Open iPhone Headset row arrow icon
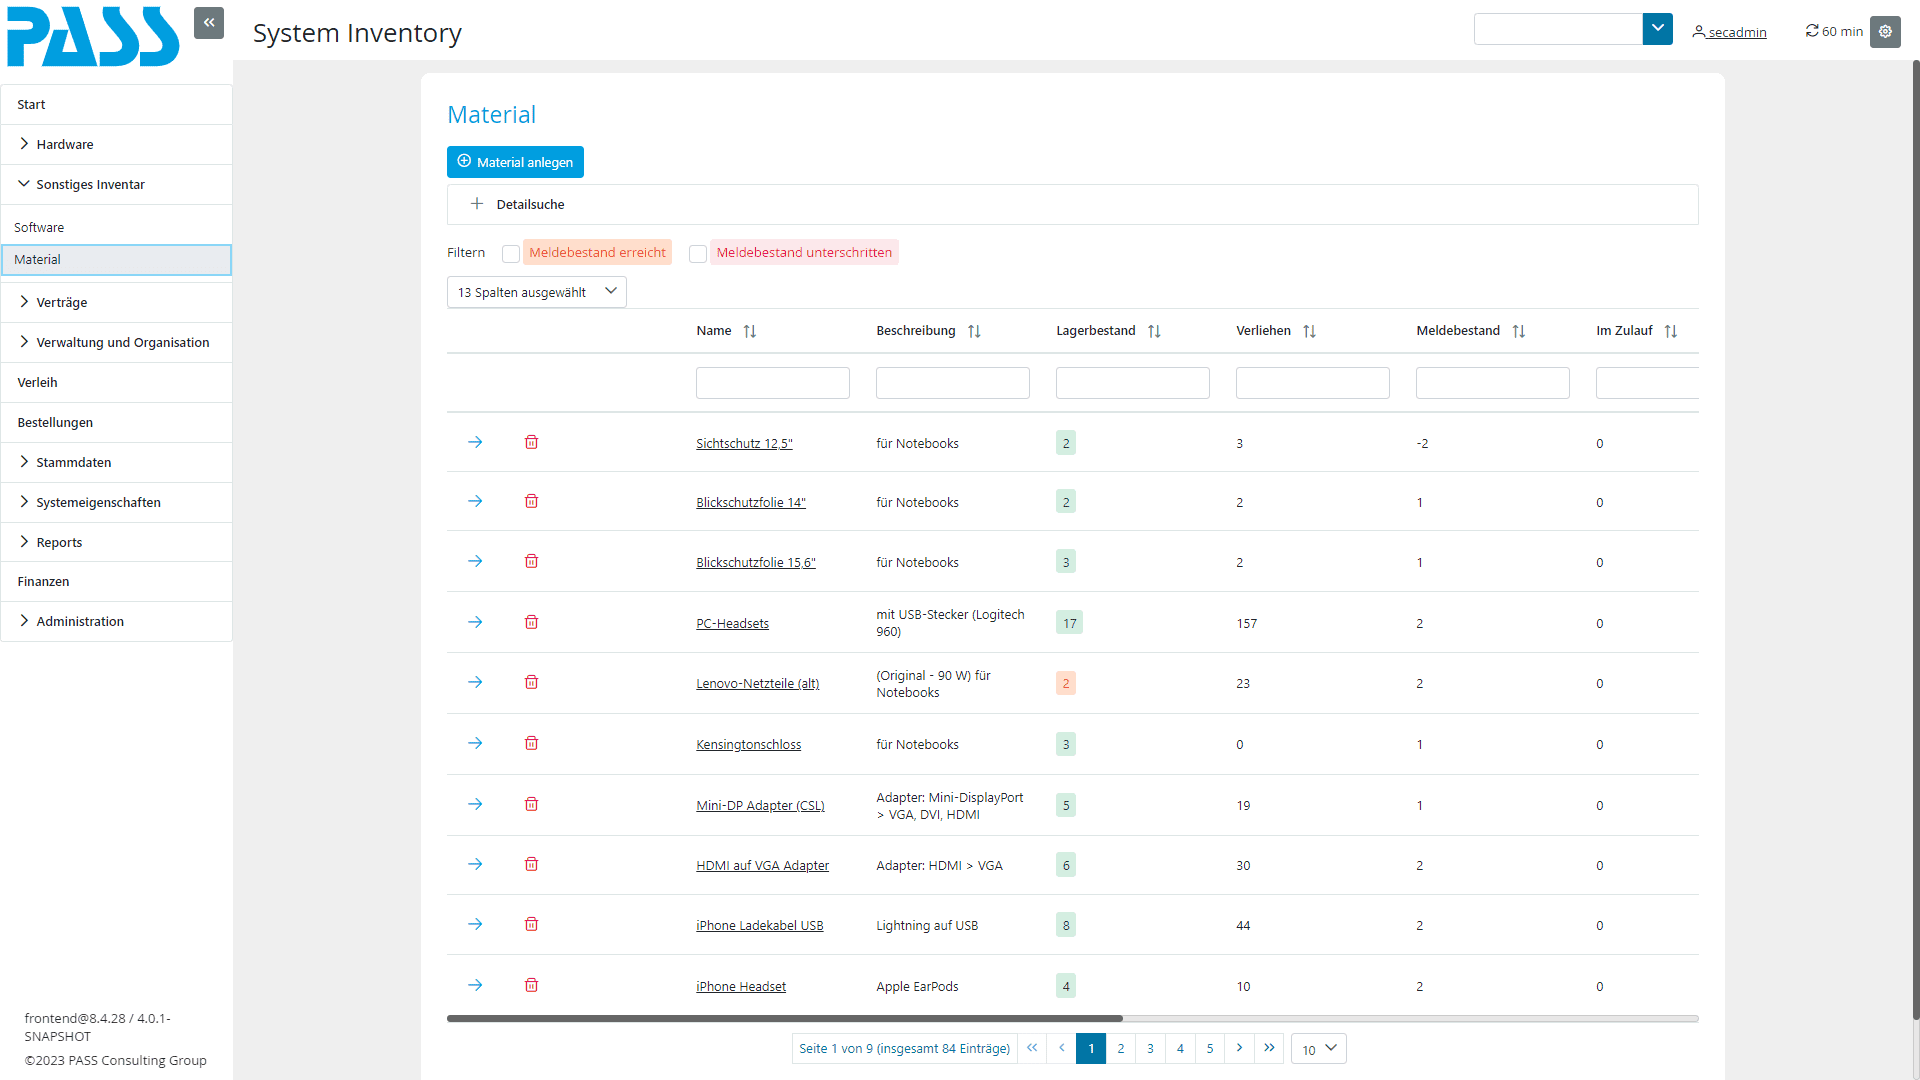 475,985
